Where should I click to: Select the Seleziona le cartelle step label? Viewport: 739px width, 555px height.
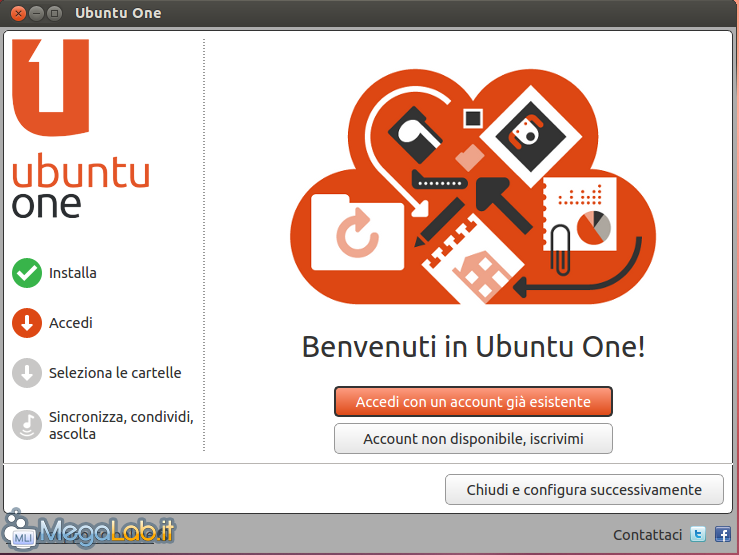pyautogui.click(x=115, y=373)
